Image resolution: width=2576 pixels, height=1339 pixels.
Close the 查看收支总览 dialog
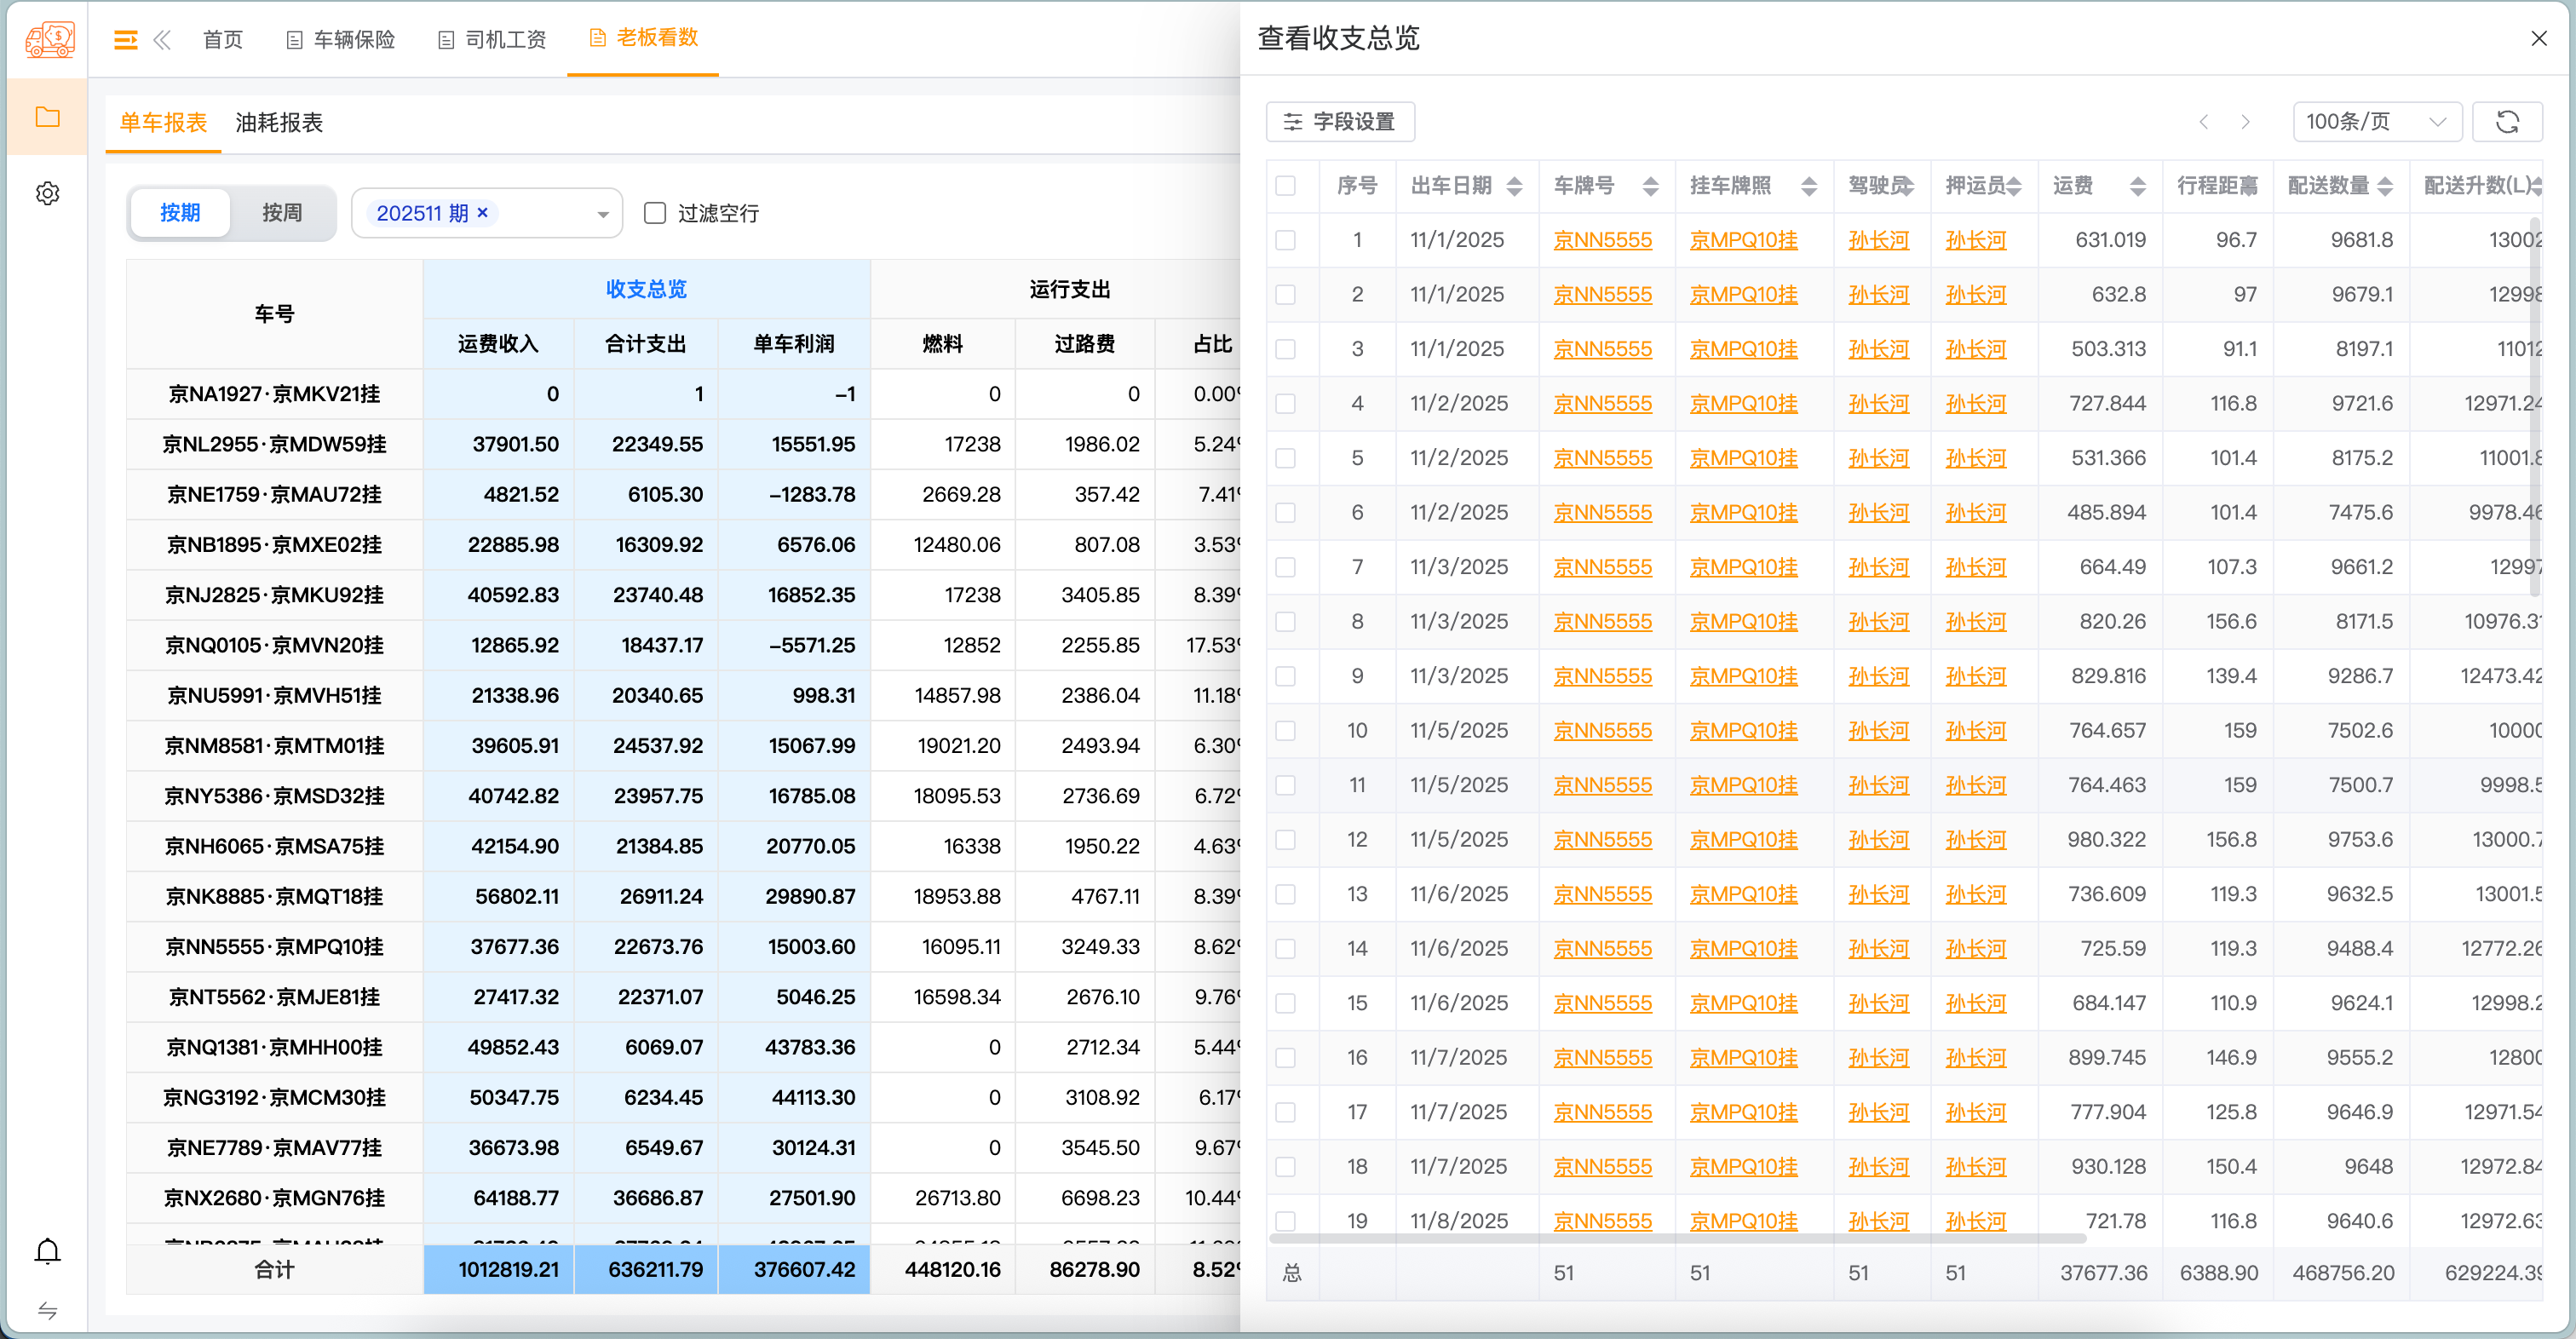pyautogui.click(x=2539, y=38)
